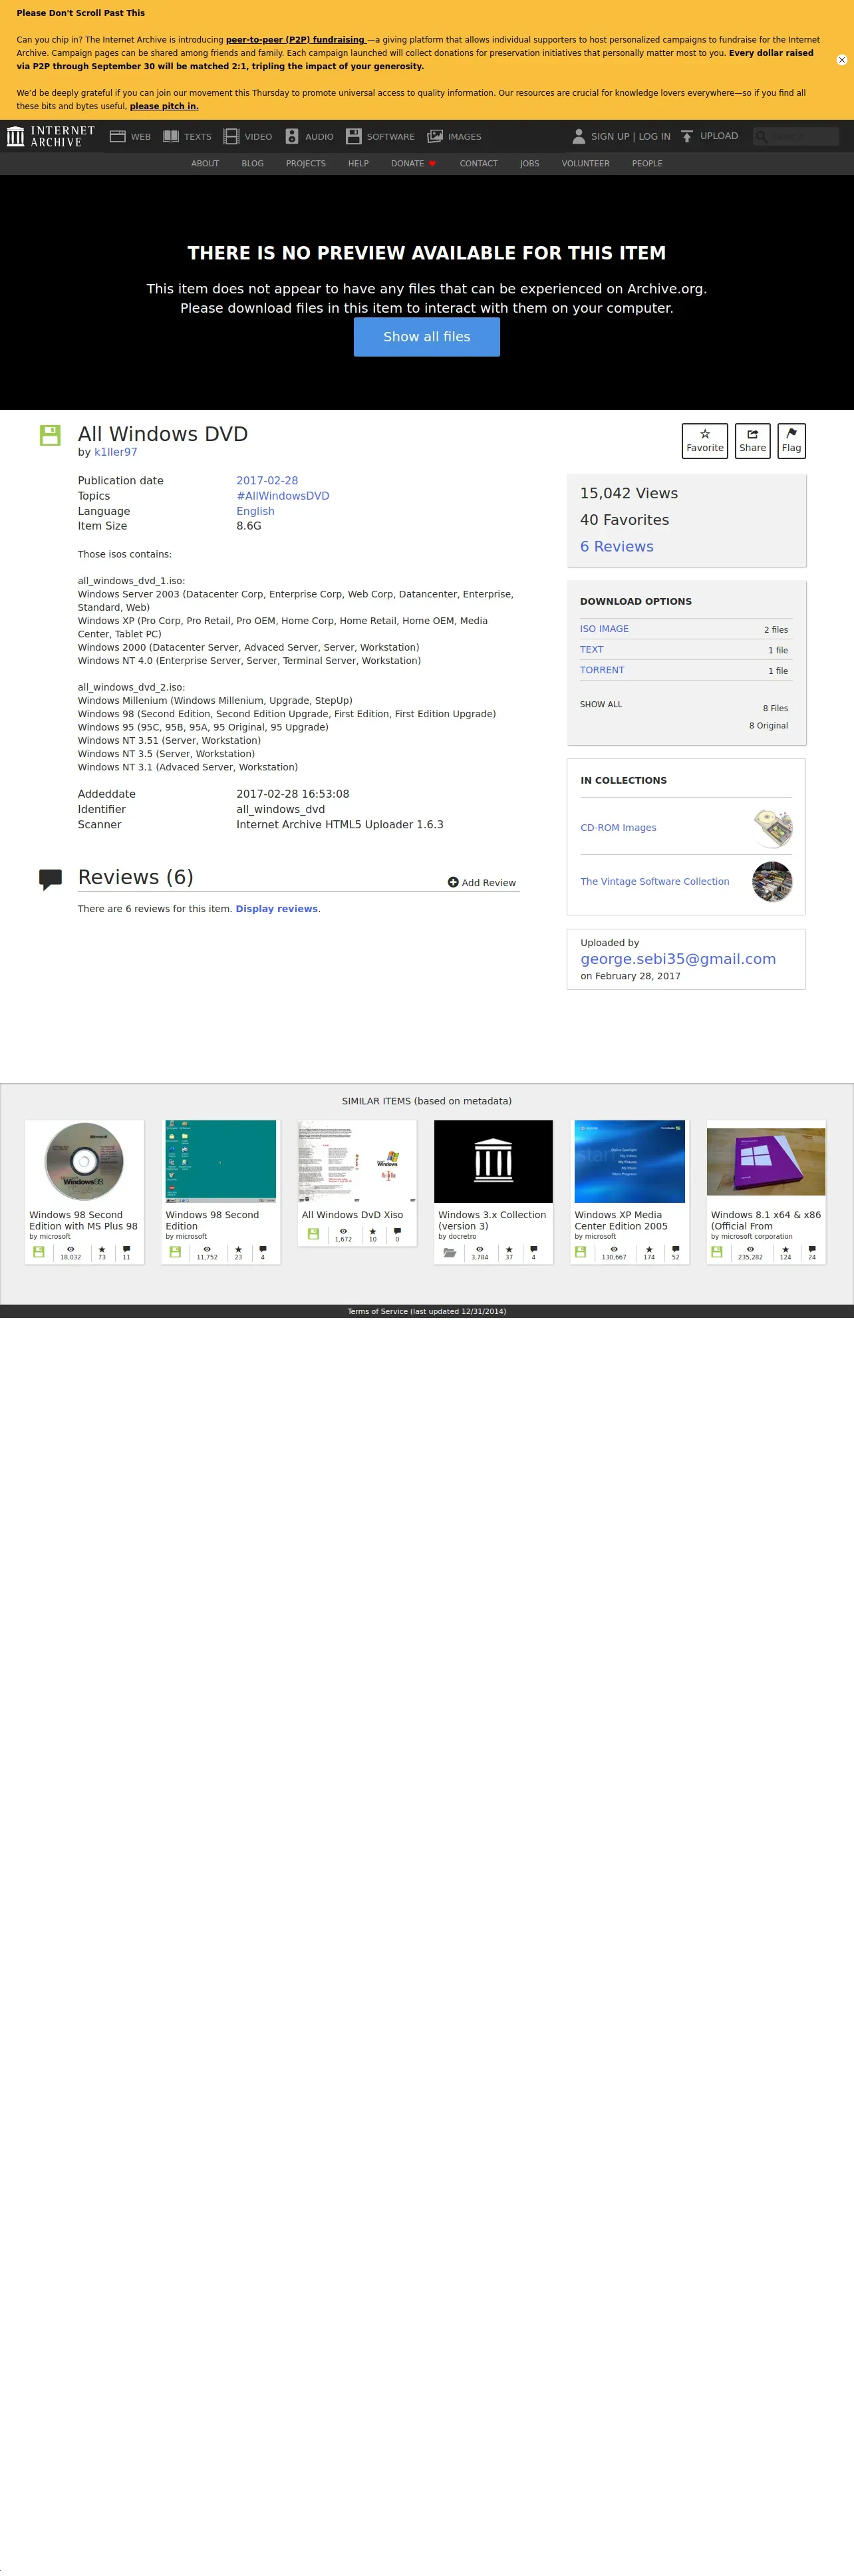Click the reviews speech bubble icon

[x=50, y=879]
